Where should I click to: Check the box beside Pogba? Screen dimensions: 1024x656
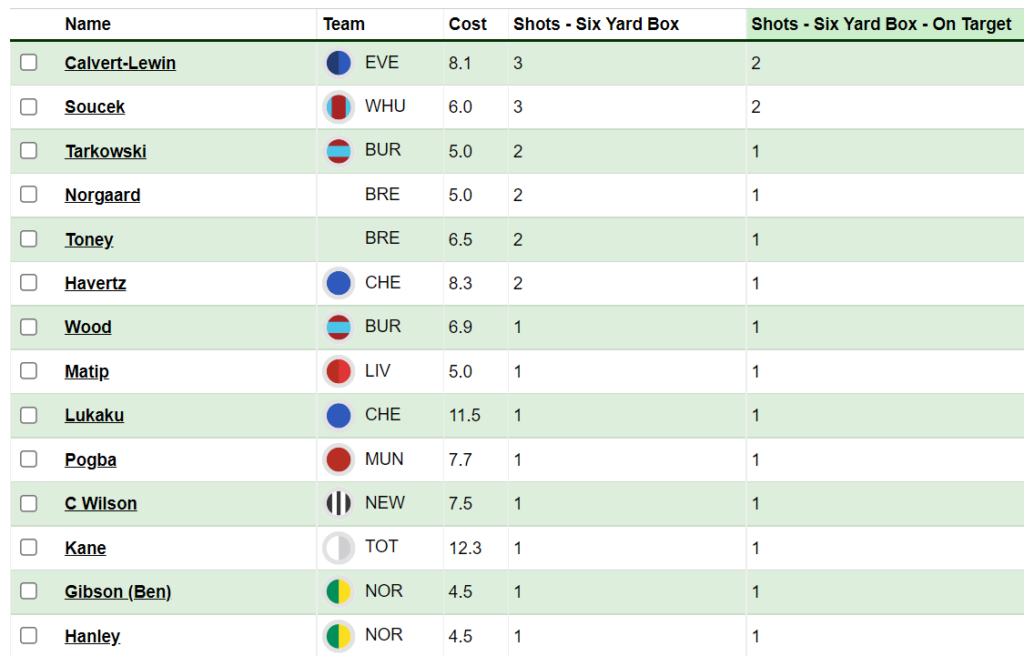pos(29,459)
